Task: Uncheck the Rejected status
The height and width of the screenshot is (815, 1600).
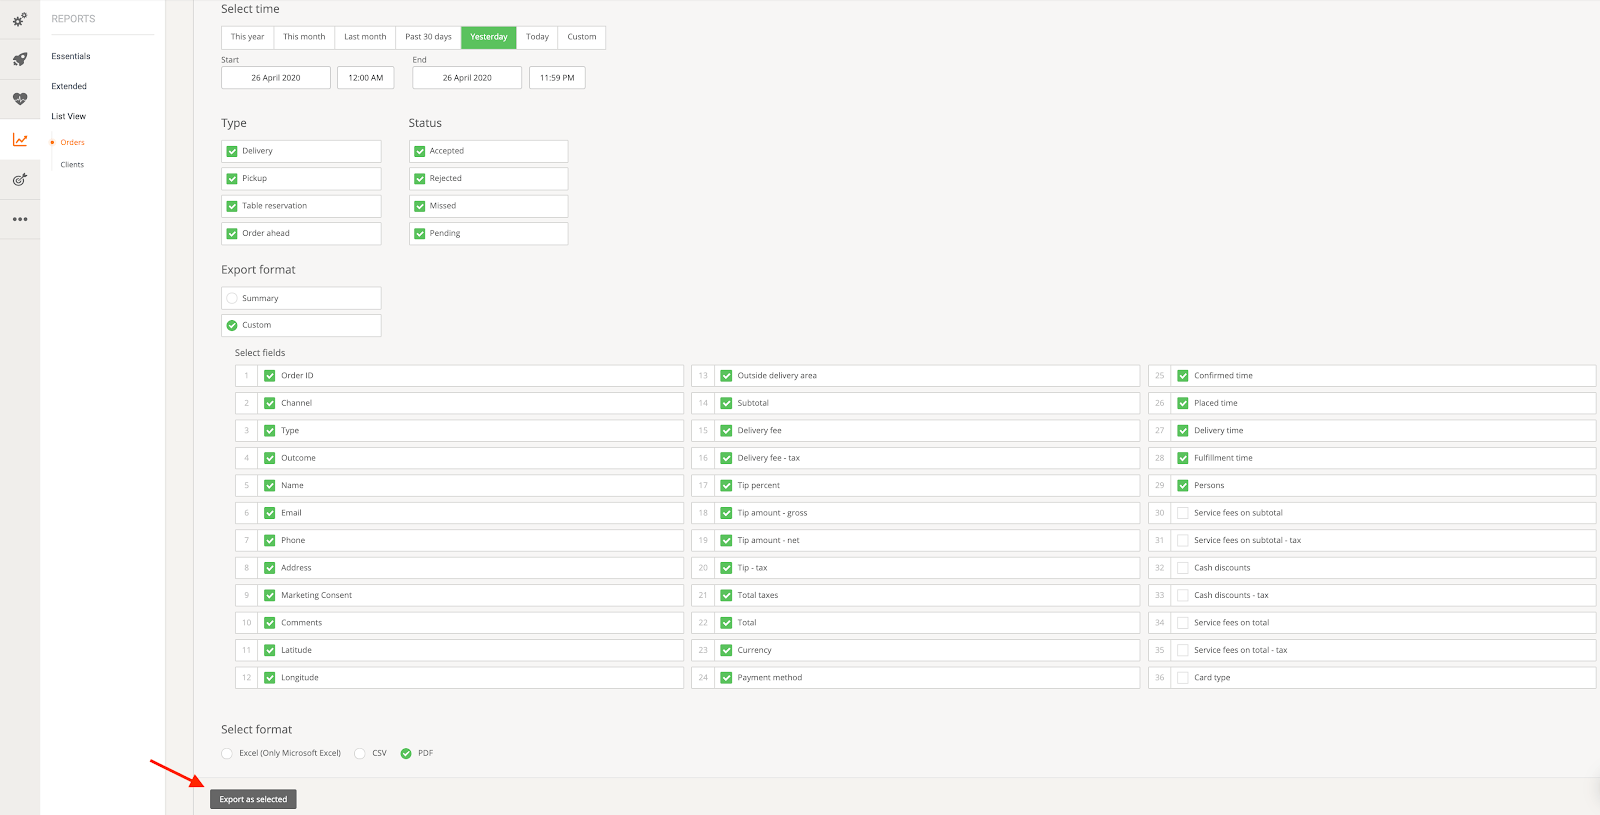Action: click(420, 179)
